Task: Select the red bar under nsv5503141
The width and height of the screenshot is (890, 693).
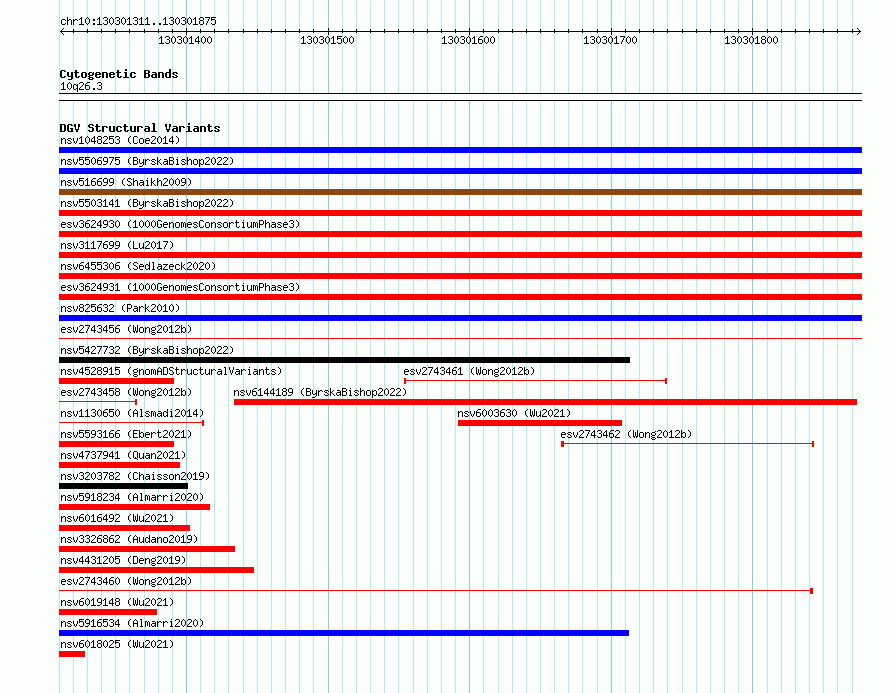Action: (460, 213)
